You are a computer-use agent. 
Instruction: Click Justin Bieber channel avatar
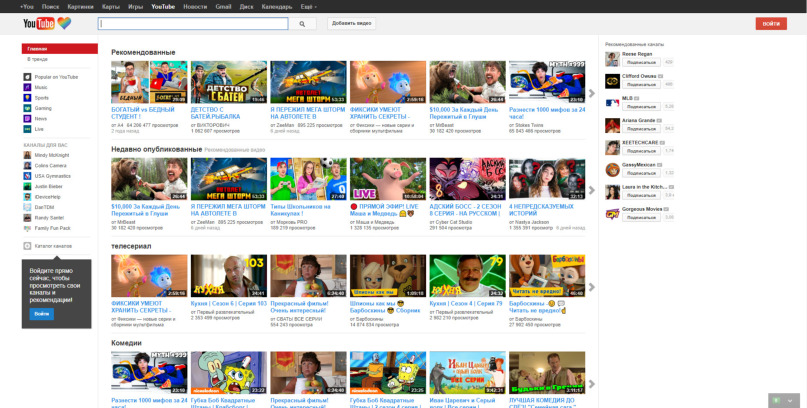pos(27,186)
